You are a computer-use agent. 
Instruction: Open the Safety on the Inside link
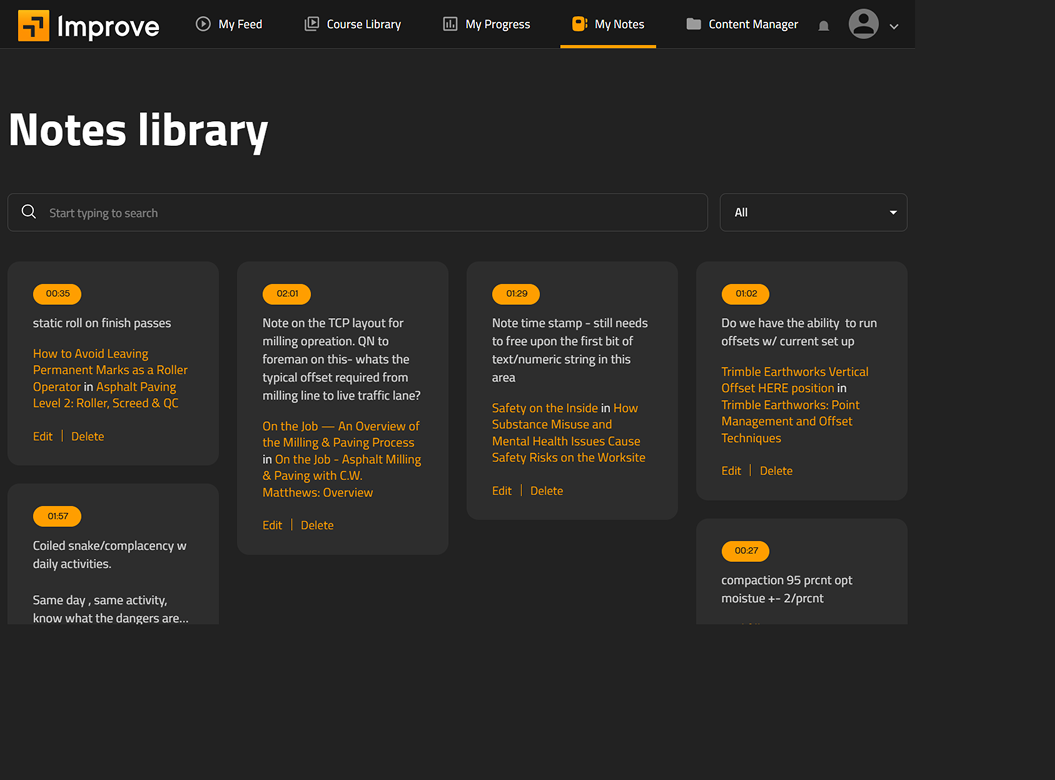click(x=544, y=408)
